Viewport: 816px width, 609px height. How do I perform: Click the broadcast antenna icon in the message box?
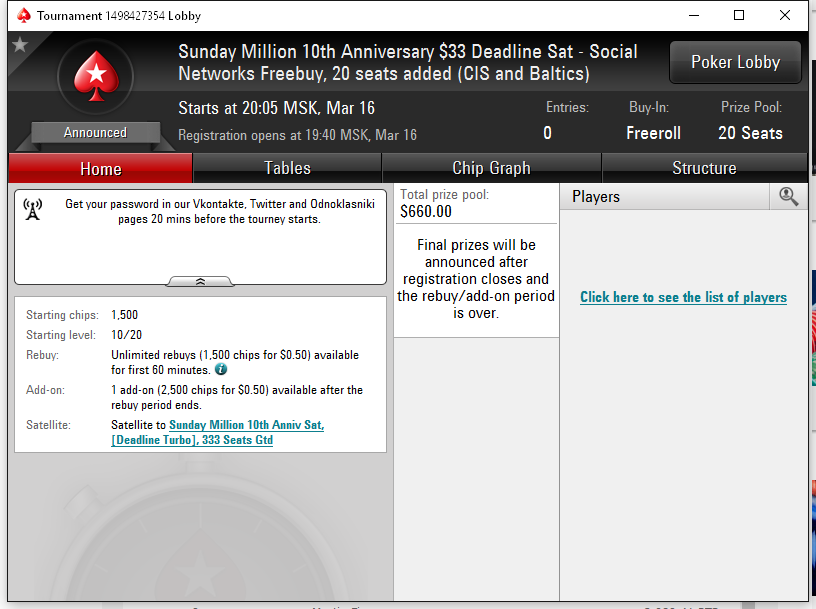tap(33, 209)
